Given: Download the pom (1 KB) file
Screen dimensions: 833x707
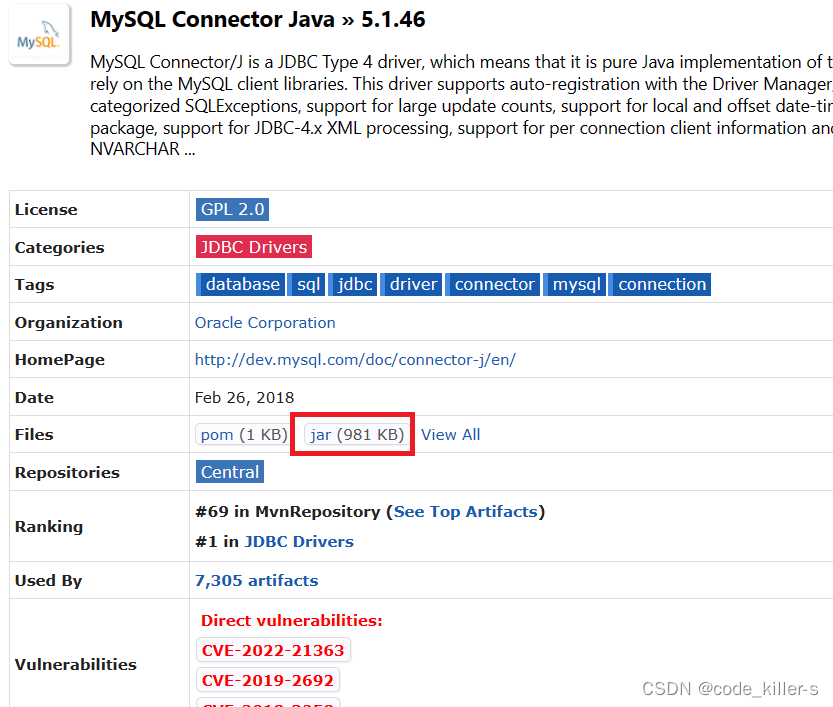Looking at the screenshot, I should click(x=242, y=434).
